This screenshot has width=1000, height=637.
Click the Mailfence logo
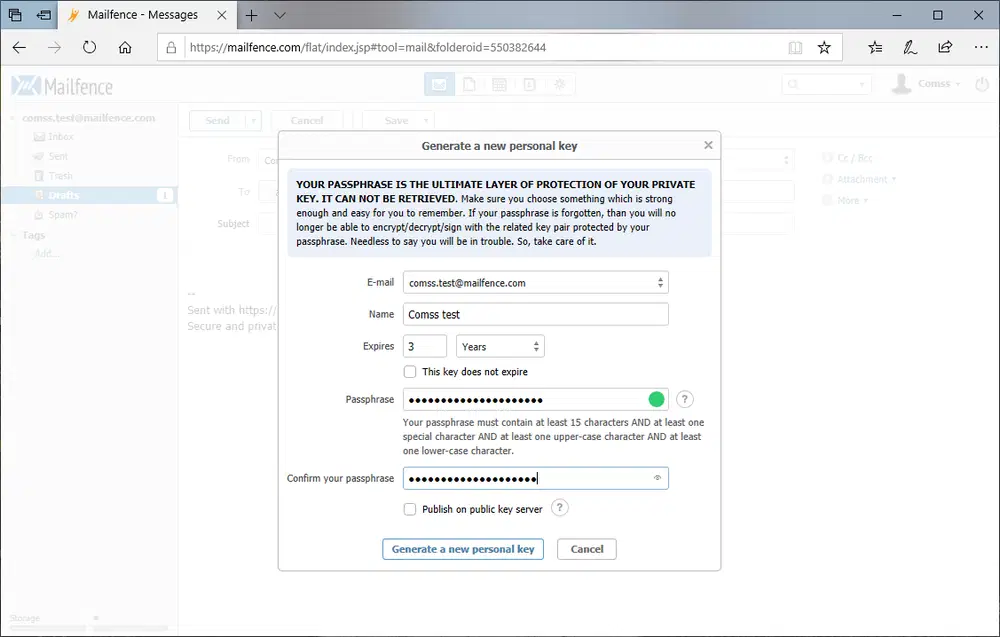62,85
